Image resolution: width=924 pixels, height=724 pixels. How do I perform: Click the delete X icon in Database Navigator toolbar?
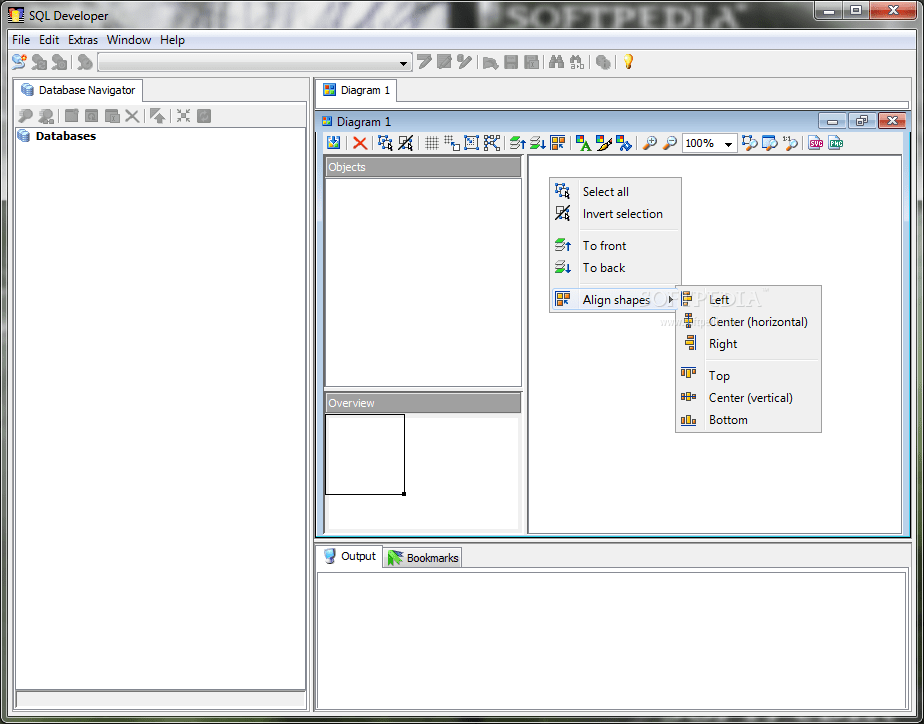tap(132, 116)
